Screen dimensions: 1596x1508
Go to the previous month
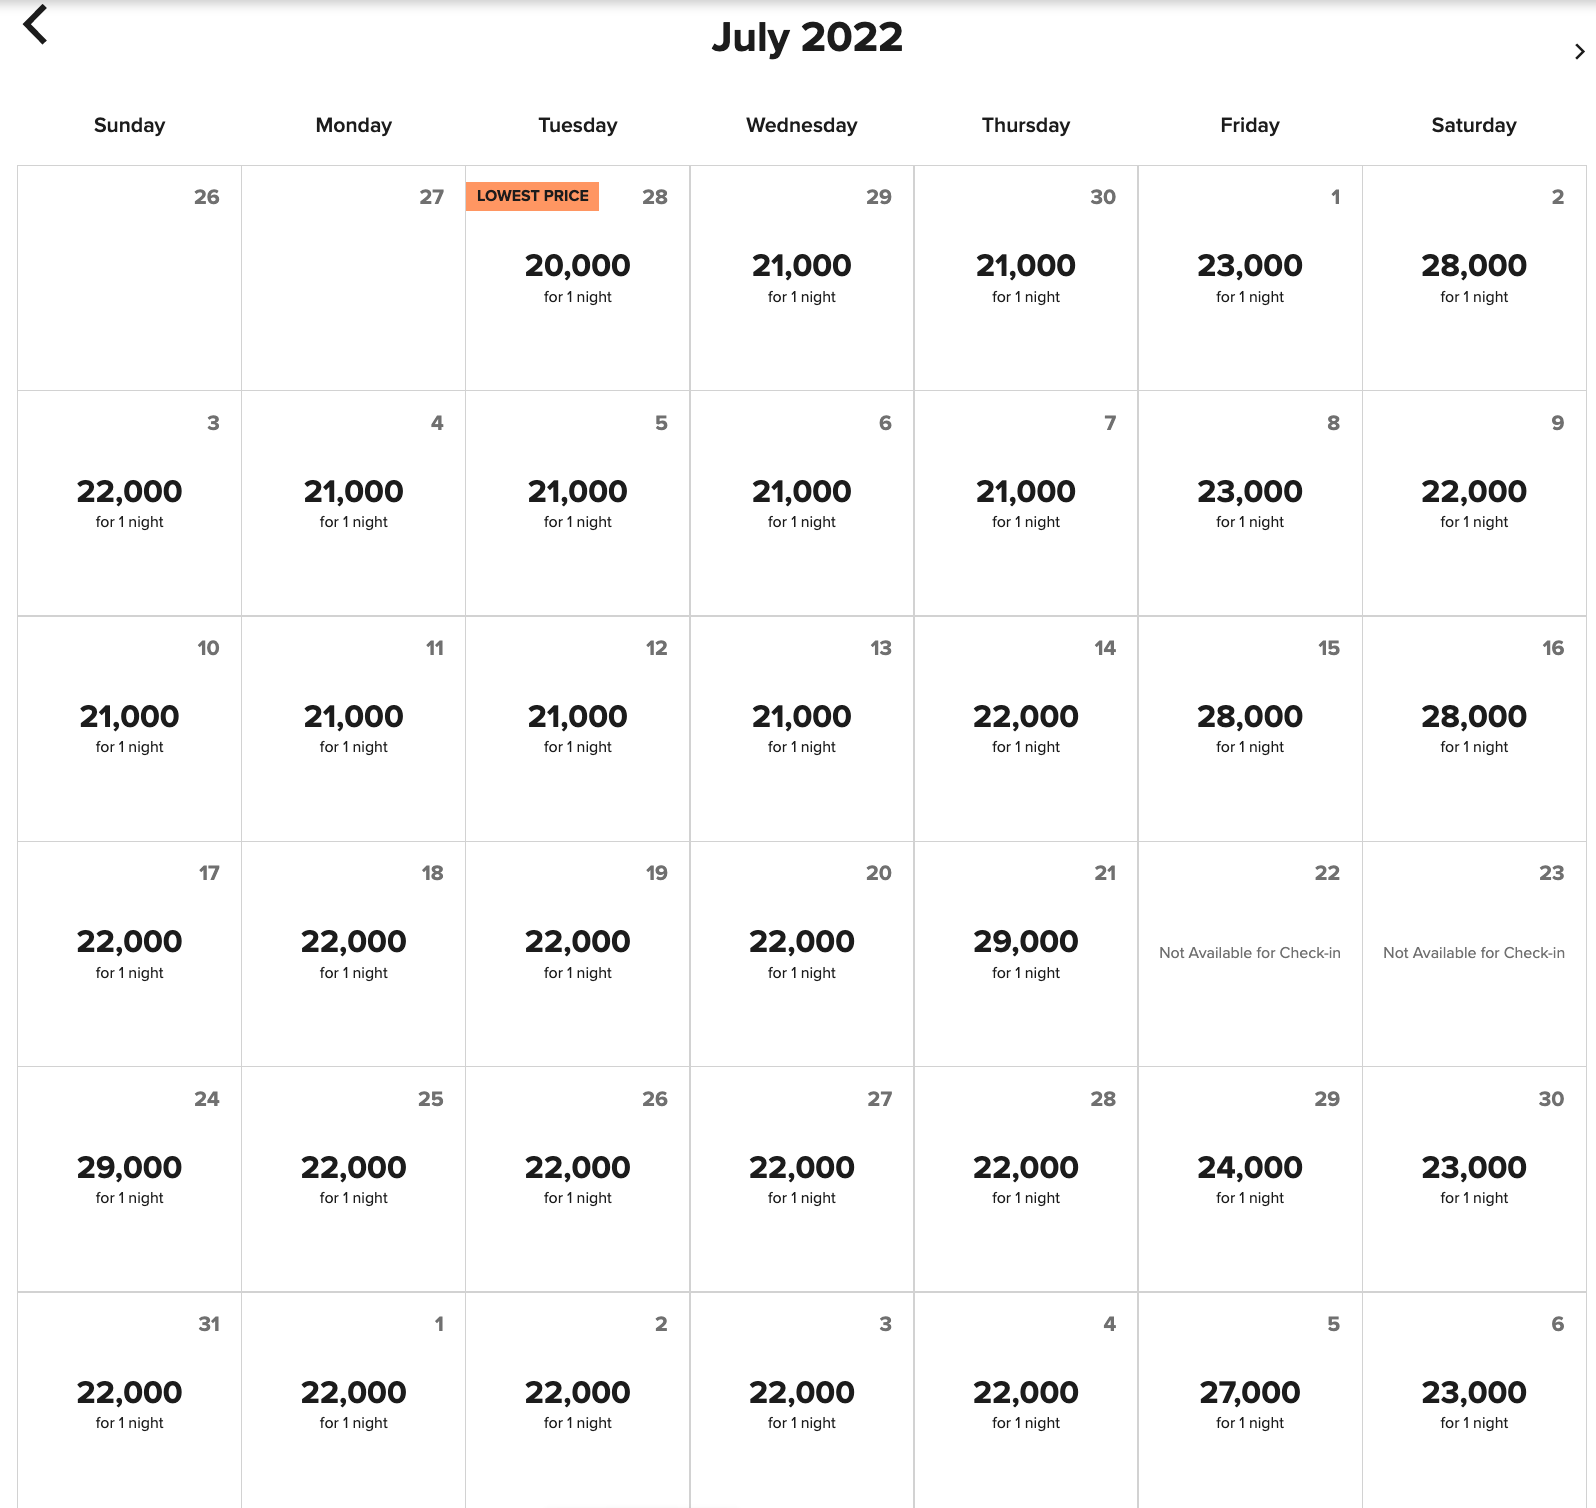click(x=36, y=26)
